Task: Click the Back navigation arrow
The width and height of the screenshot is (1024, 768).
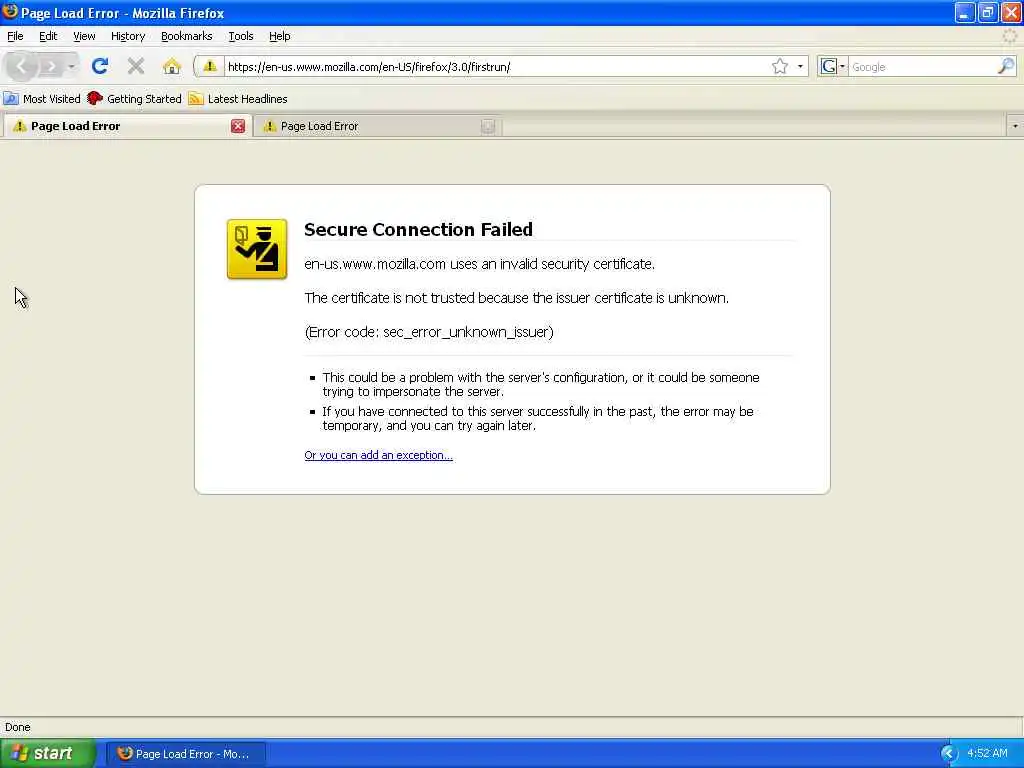Action: point(21,66)
